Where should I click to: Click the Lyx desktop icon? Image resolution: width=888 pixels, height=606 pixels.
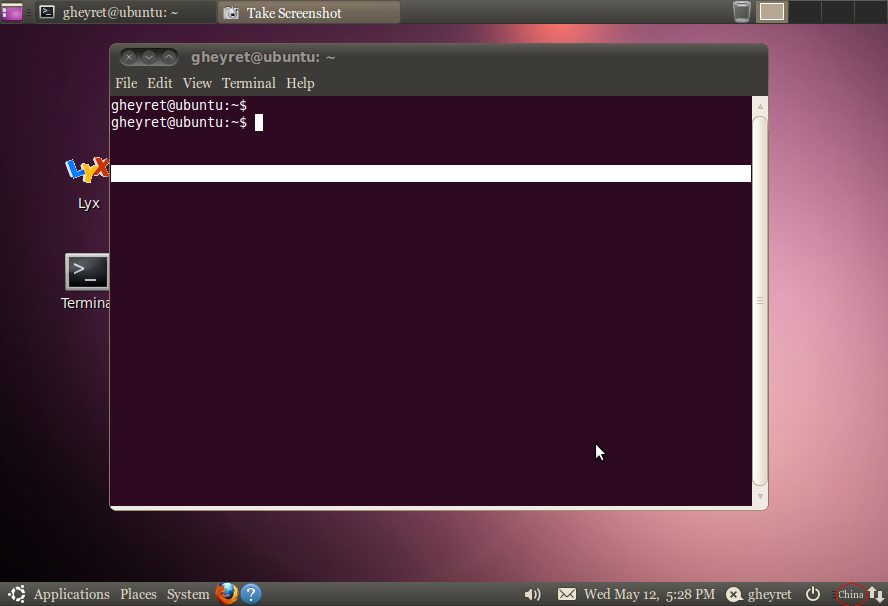87,169
